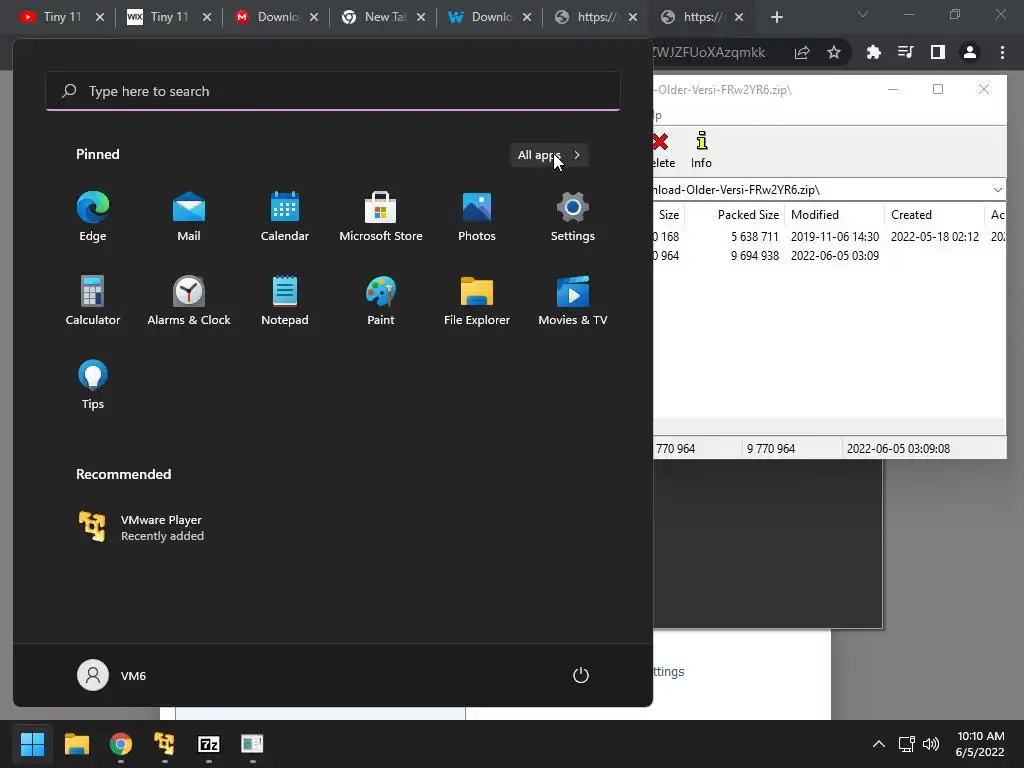Launch Alarms & Clock
The image size is (1024, 768).
[x=189, y=300]
